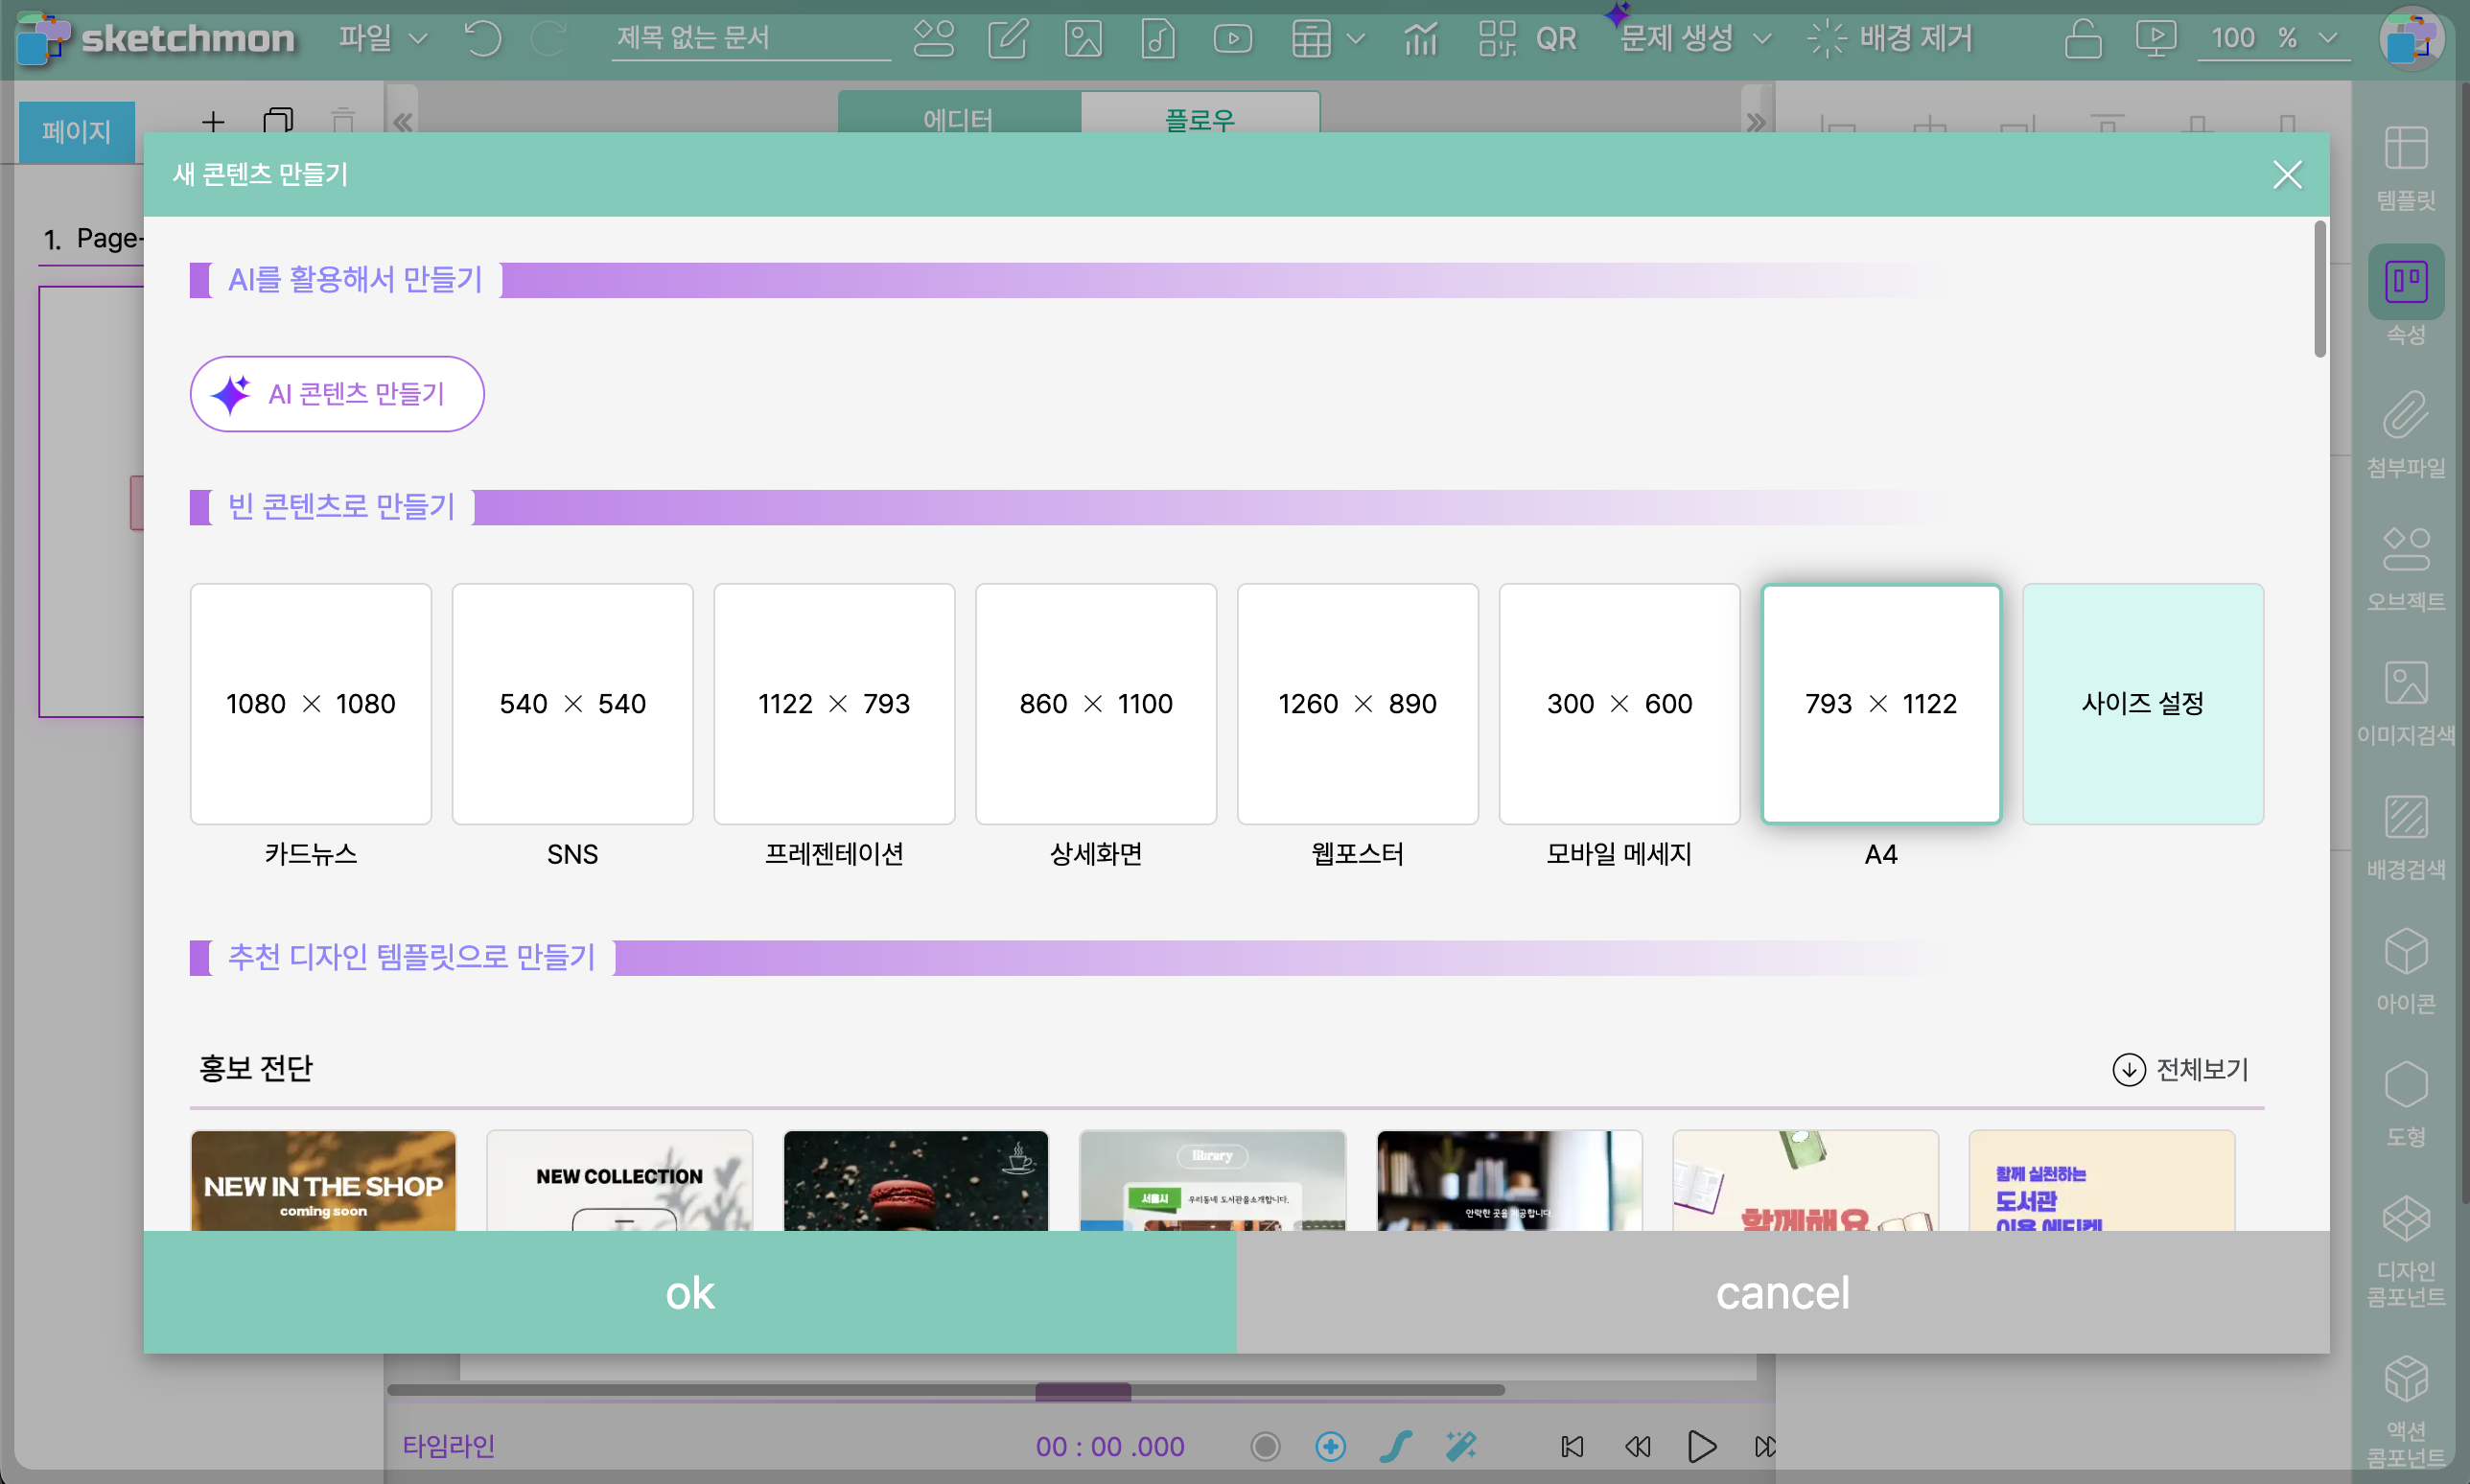Choose the 793 × 1122 A4 size
This screenshot has width=2470, height=1484.
(x=1880, y=704)
